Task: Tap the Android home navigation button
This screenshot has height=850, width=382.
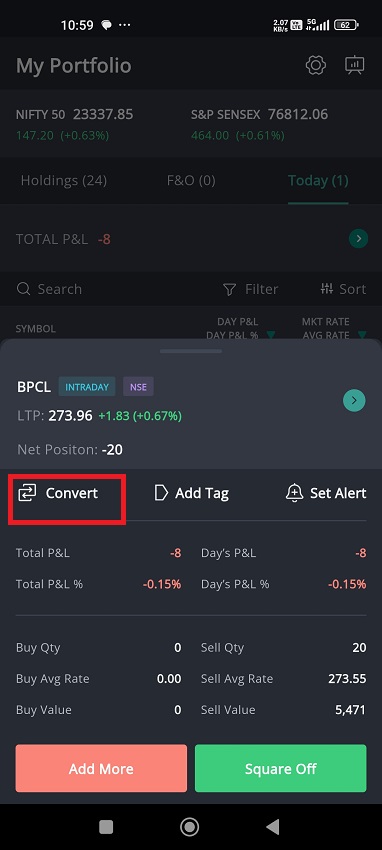Action: pyautogui.click(x=190, y=827)
